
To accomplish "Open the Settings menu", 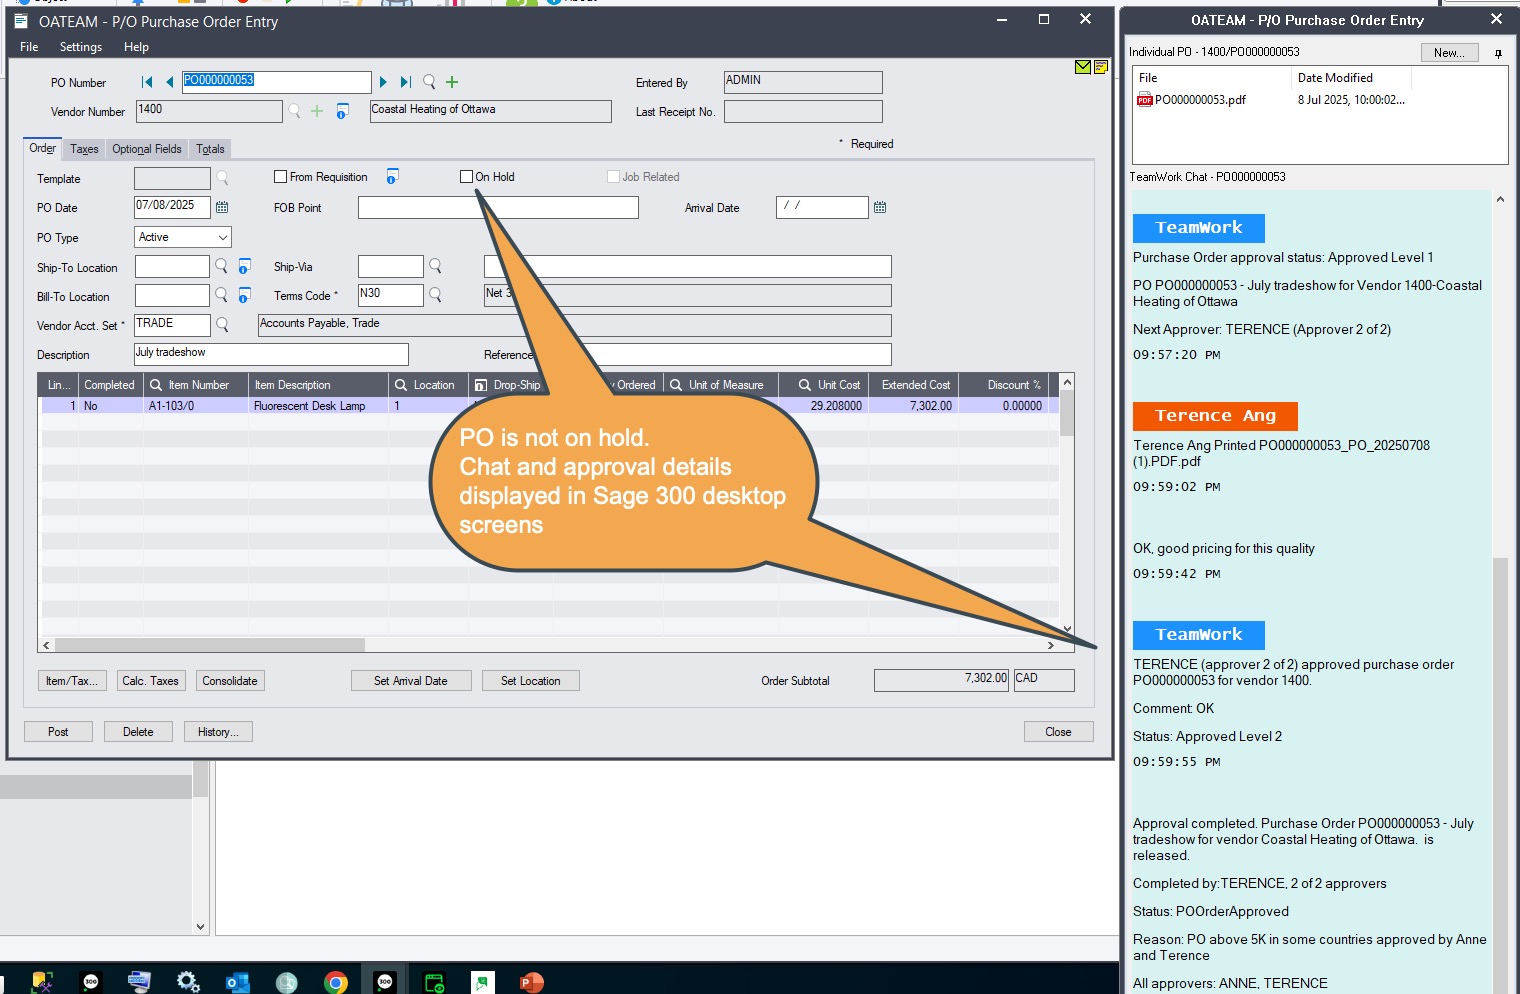I will tap(81, 47).
